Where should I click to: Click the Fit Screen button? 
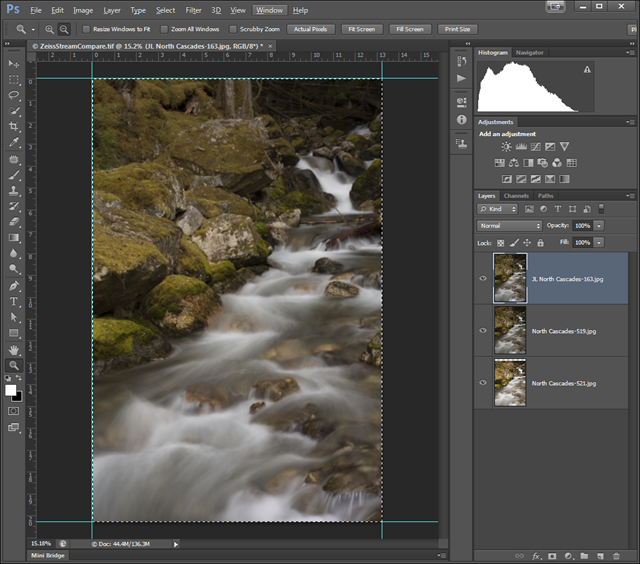pos(361,30)
